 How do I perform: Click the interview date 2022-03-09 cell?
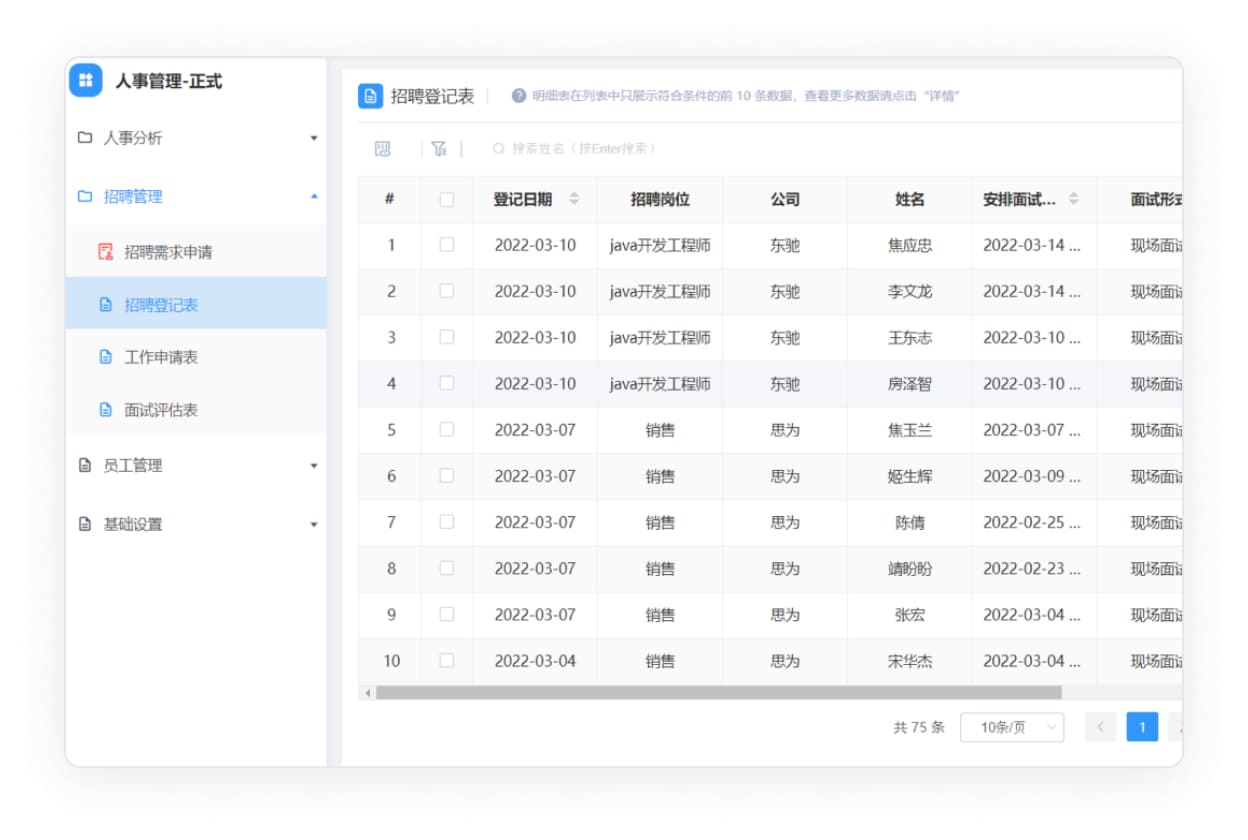coord(1032,476)
